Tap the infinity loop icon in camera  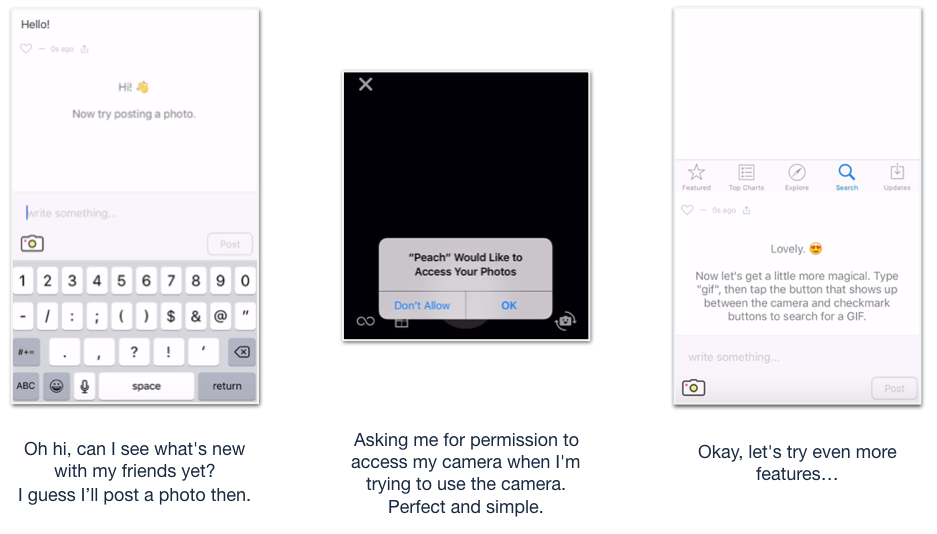(366, 321)
